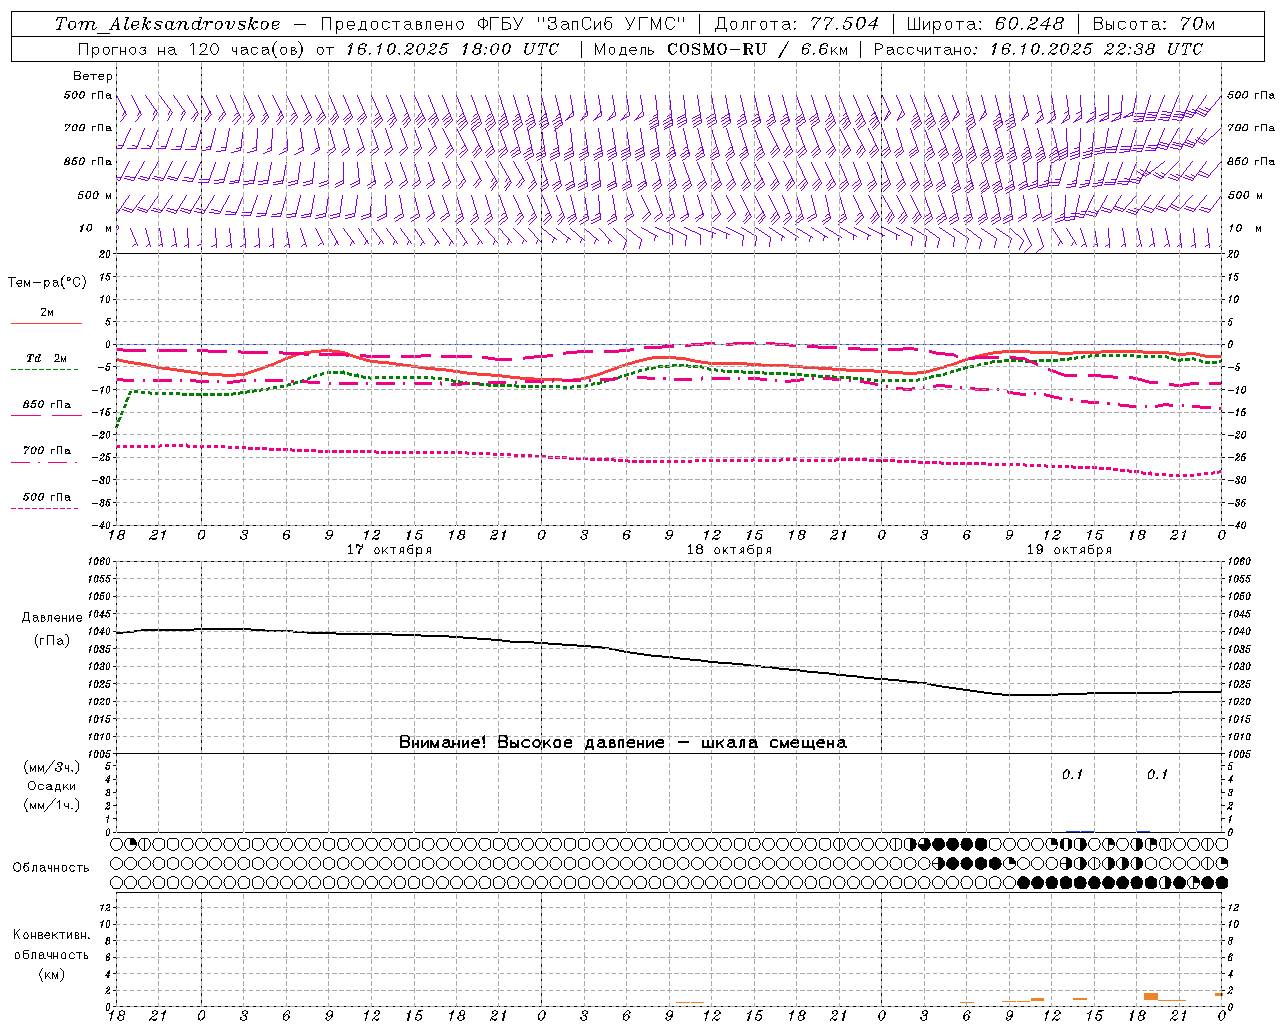Click the Тем-ра(°C) temperature panel label
The width and height of the screenshot is (1280, 1024).
click(47, 283)
